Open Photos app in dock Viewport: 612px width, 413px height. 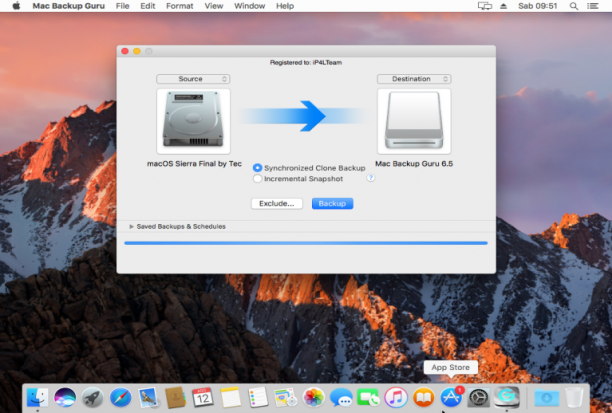(x=313, y=397)
